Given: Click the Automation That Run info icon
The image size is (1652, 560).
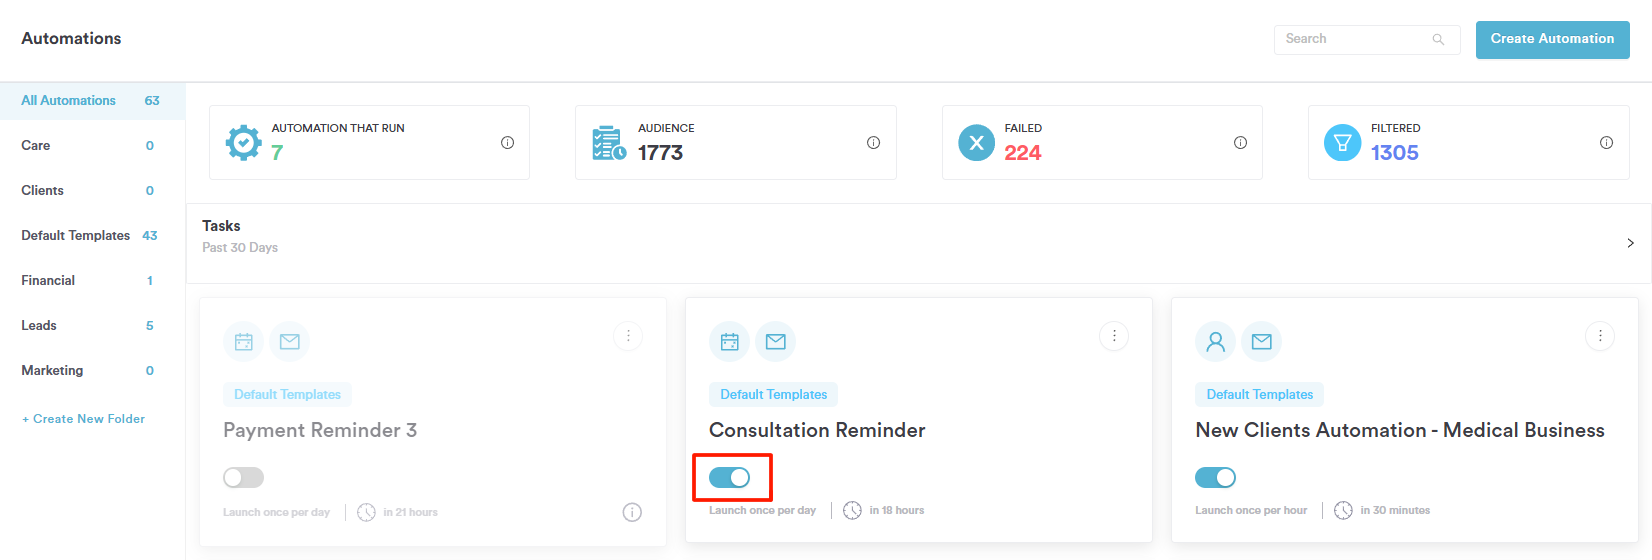Looking at the screenshot, I should tap(507, 143).
